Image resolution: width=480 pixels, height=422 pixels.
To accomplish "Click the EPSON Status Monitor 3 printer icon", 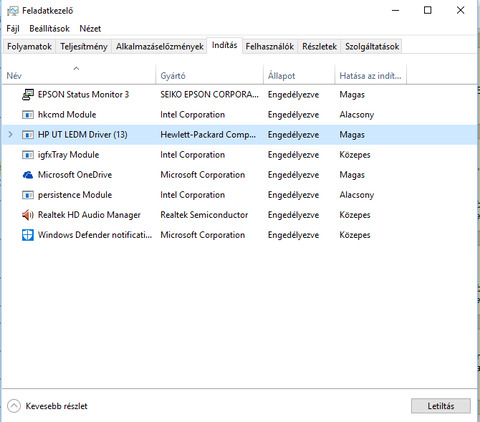I will (28, 95).
